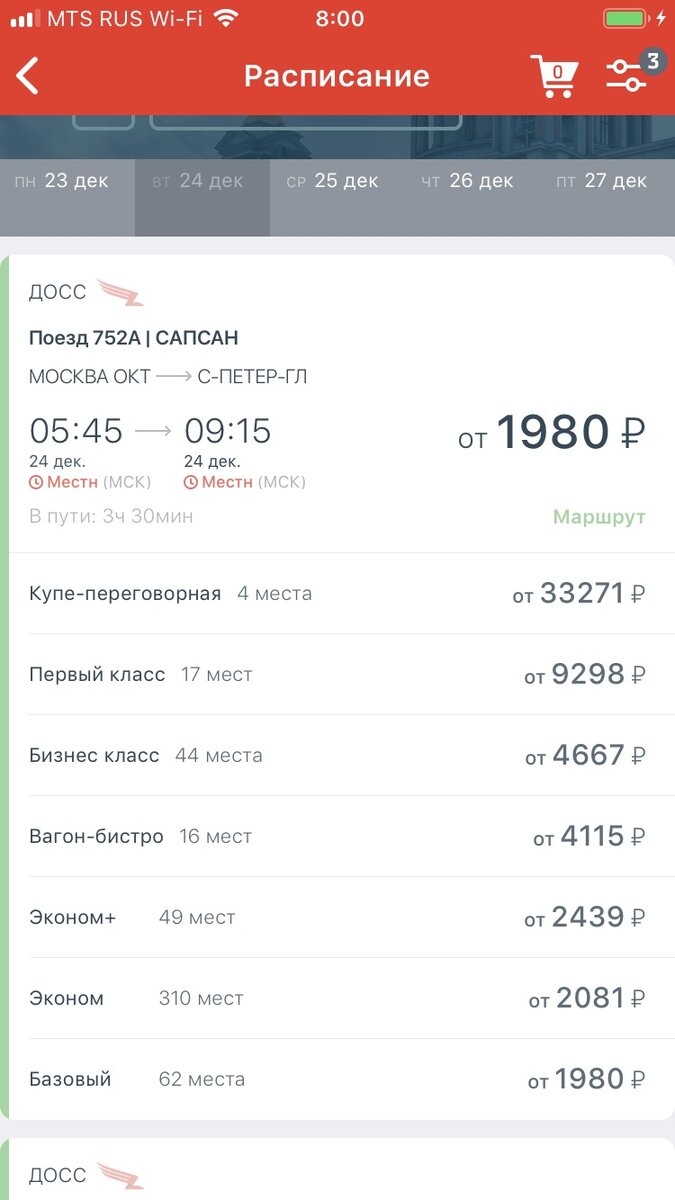Select the Вагон-бистро seating option

(x=337, y=836)
